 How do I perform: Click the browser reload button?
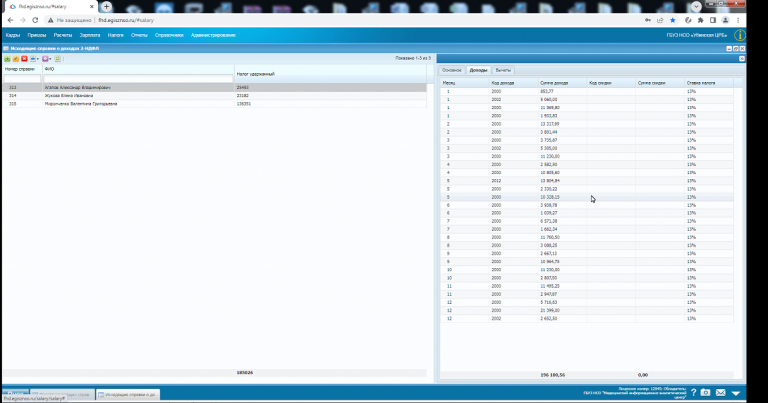[35, 20]
